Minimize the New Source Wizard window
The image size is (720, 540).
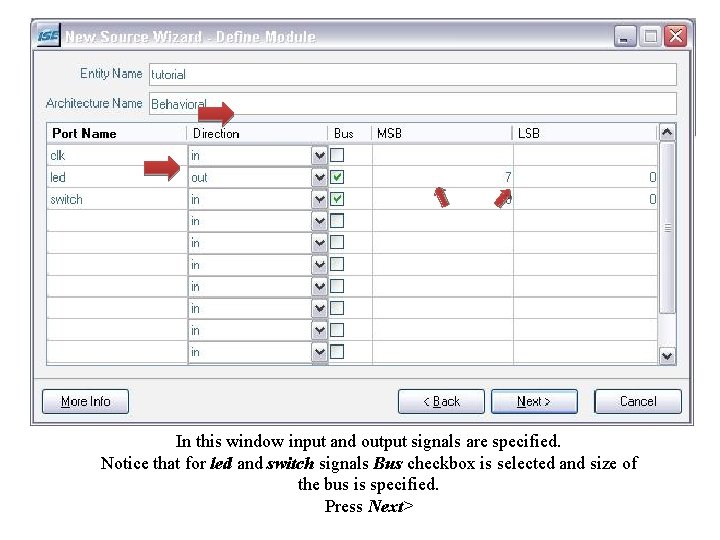click(x=624, y=36)
